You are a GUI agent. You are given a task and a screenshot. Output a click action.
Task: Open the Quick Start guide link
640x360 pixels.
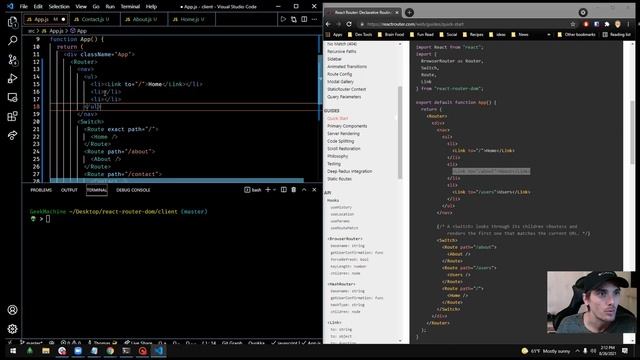click(338, 118)
